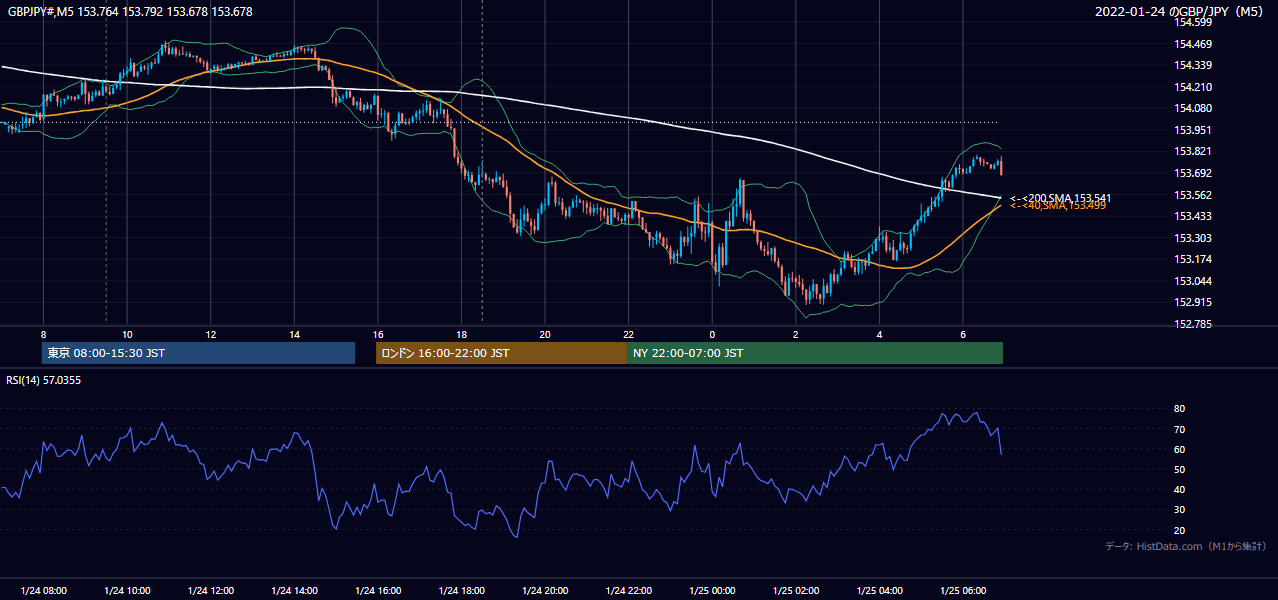The height and width of the screenshot is (600, 1278).
Task: Click hour label 0 on the chart axis
Action: pos(712,334)
